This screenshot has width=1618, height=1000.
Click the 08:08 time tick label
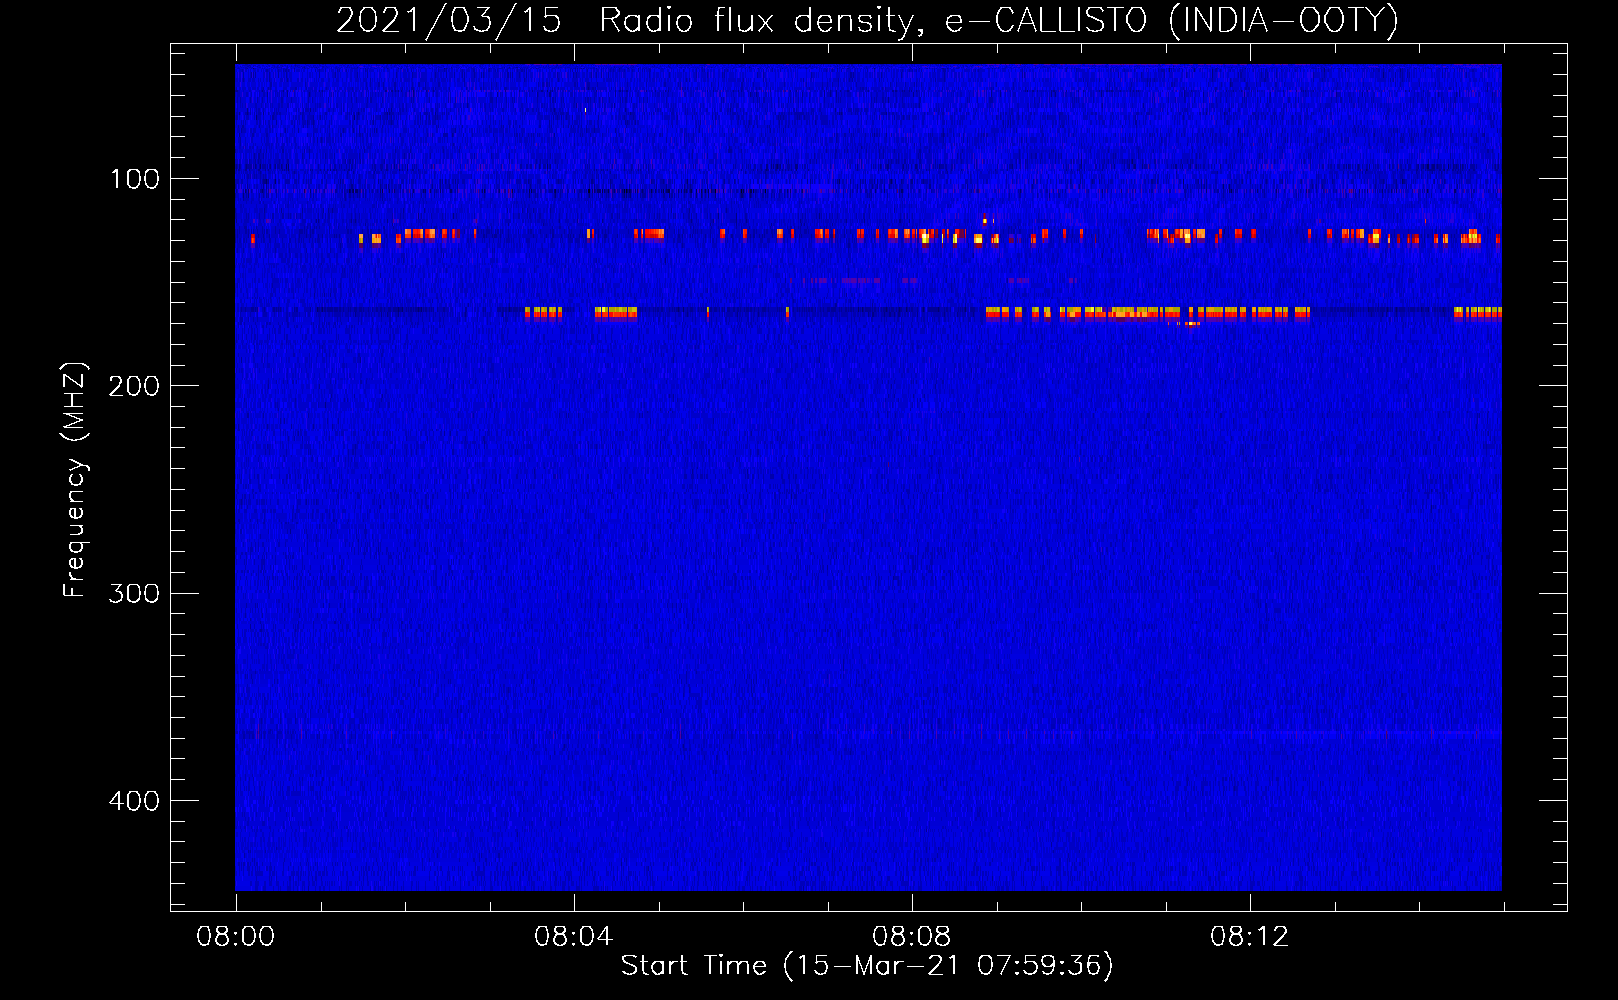click(912, 937)
